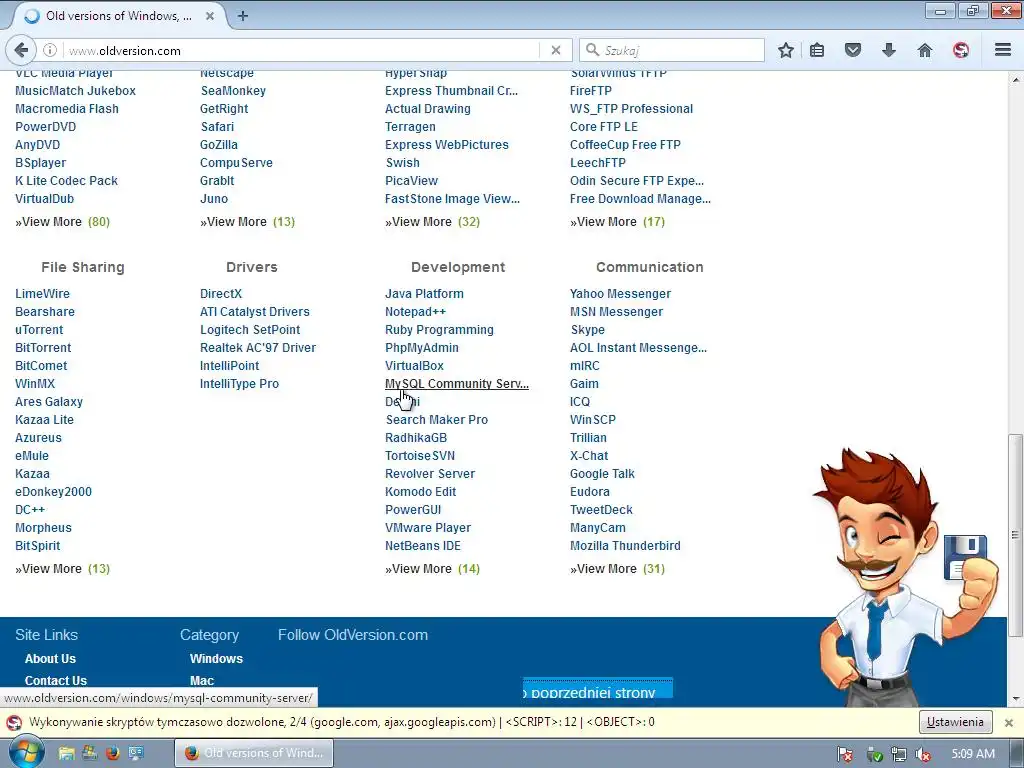Click the Action Center flag tray icon
1024x768 pixels.
[x=845, y=754]
